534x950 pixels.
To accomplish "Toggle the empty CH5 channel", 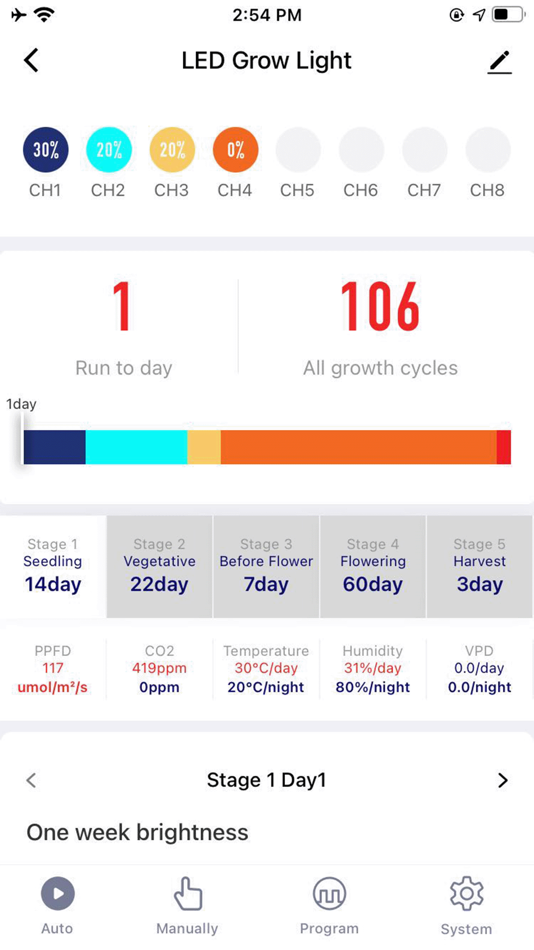I will 298,150.
